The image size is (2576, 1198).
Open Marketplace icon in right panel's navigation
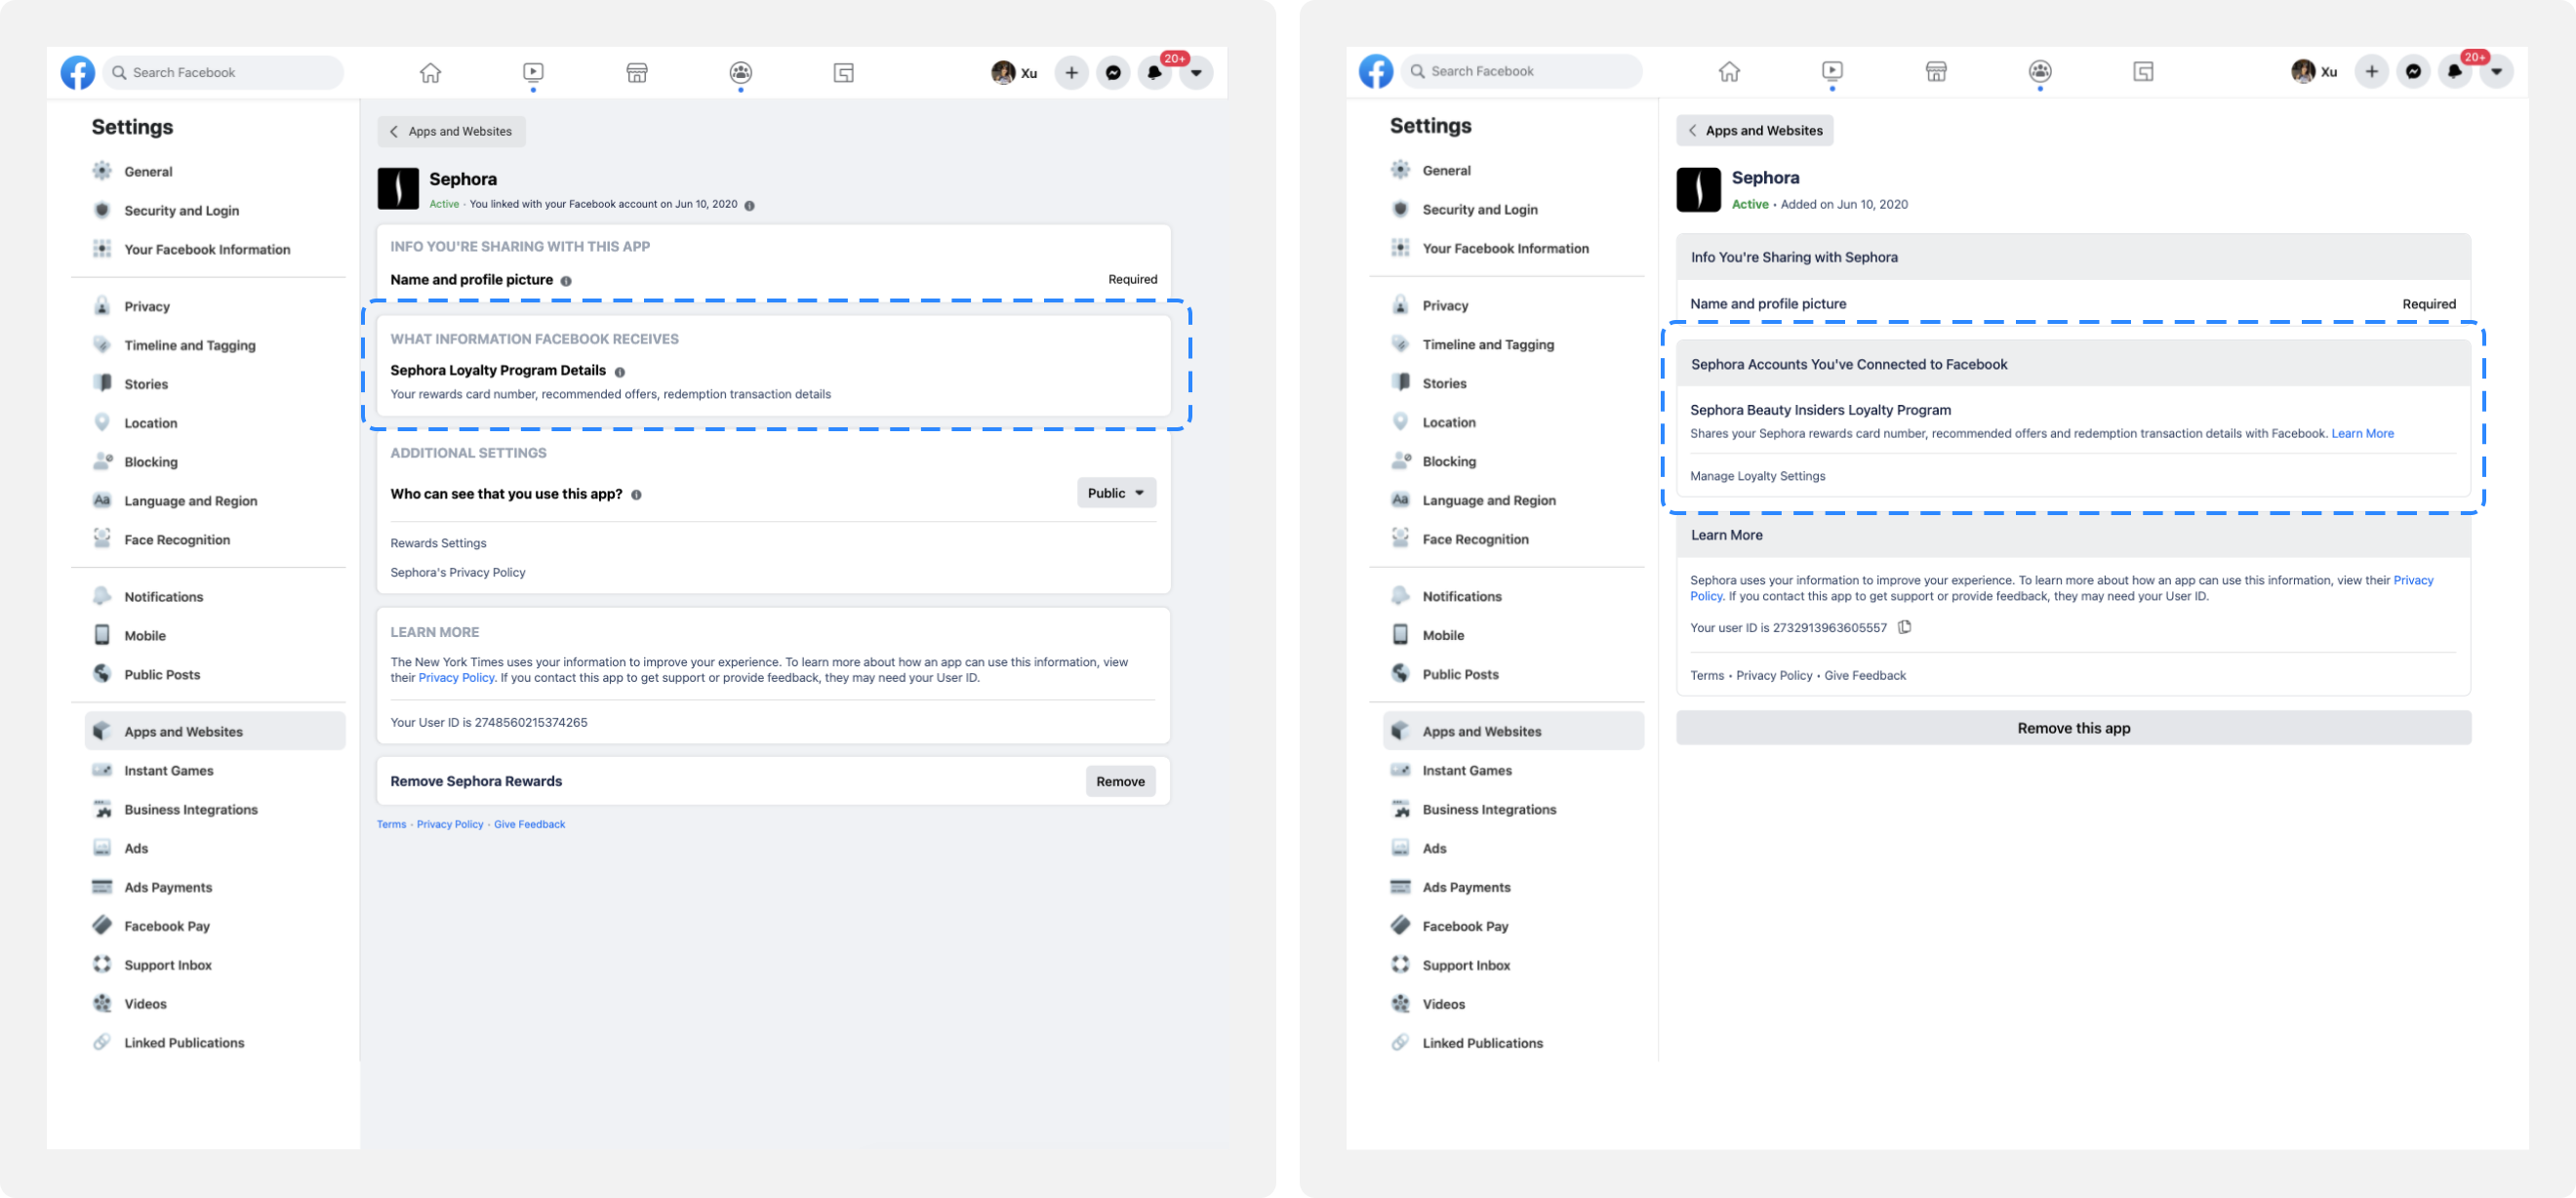coord(1936,71)
